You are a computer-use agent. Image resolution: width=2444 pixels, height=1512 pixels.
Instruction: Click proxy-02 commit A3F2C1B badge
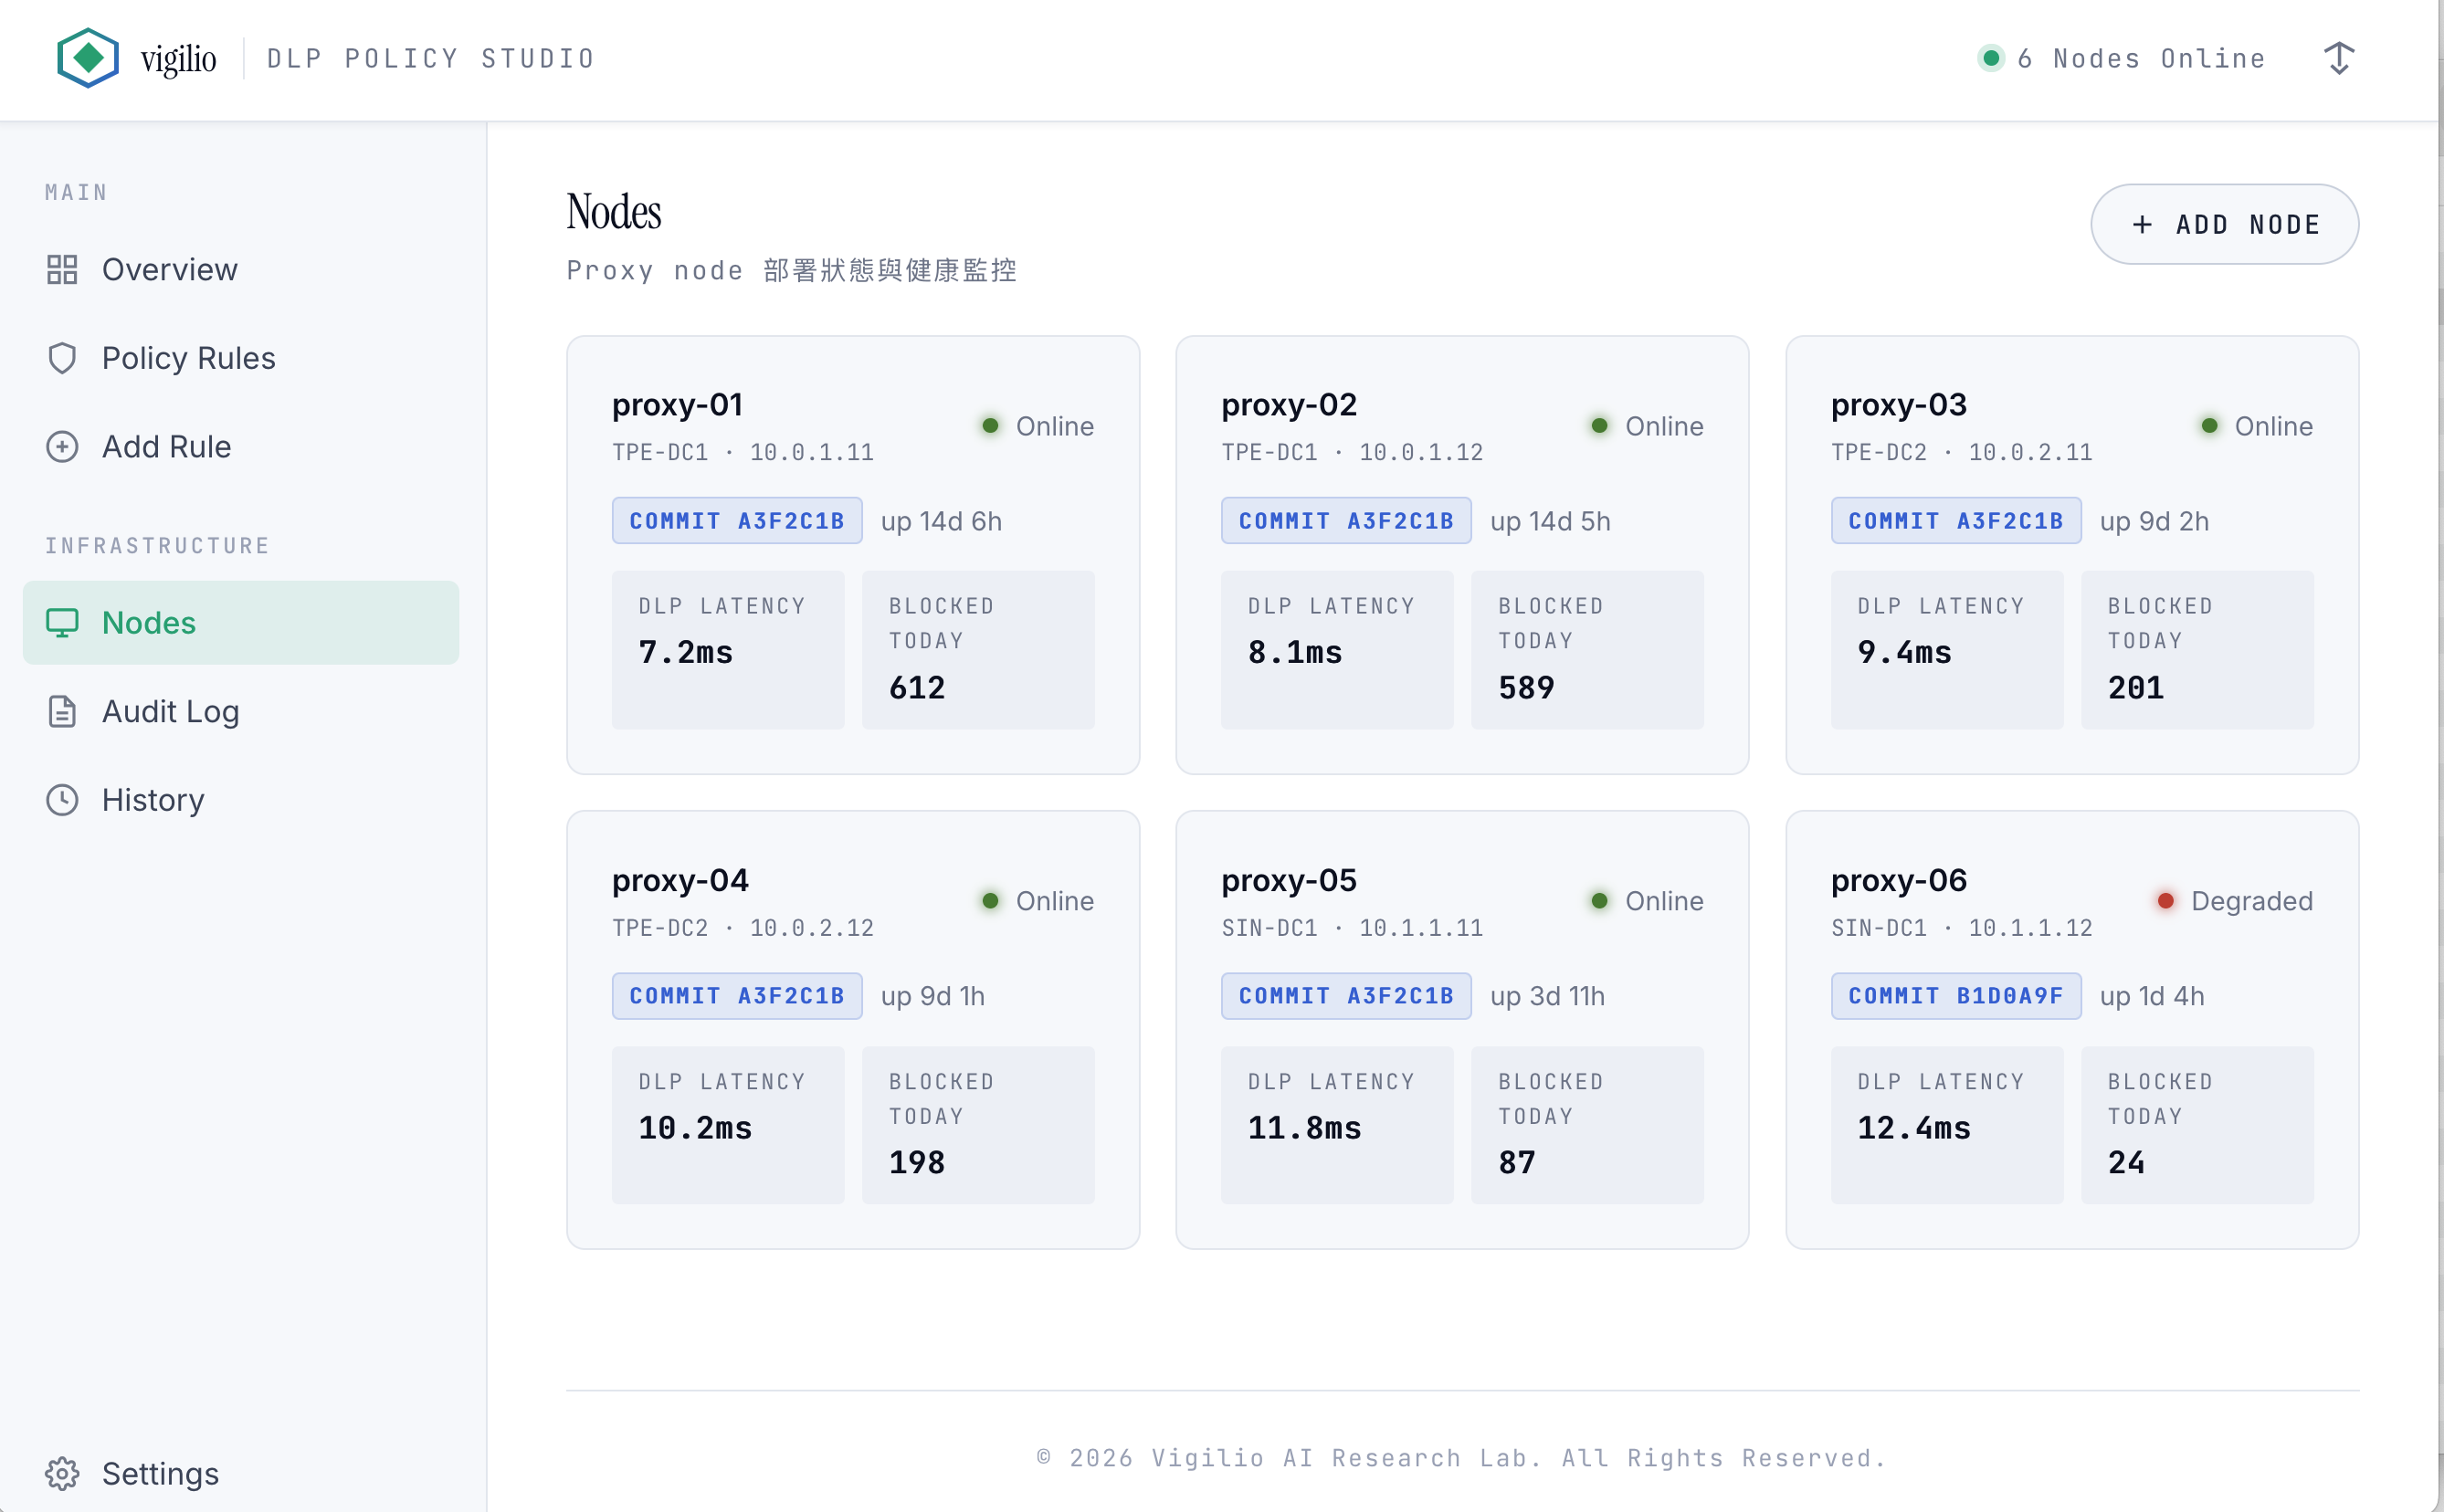tap(1346, 520)
